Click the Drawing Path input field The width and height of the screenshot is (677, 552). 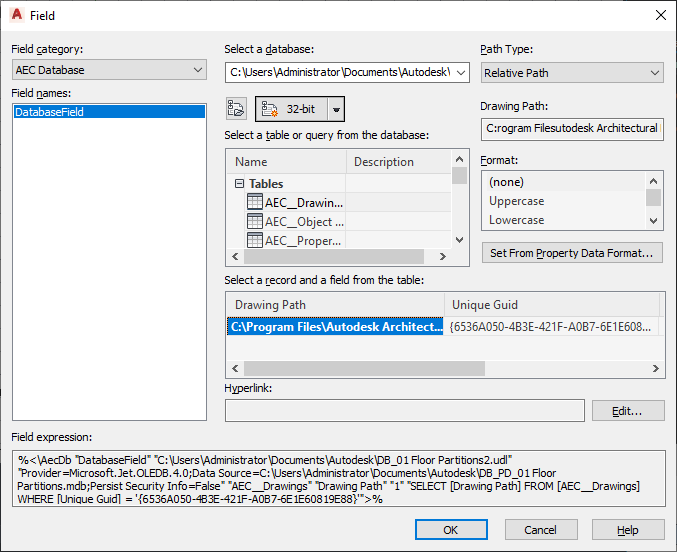tap(572, 129)
